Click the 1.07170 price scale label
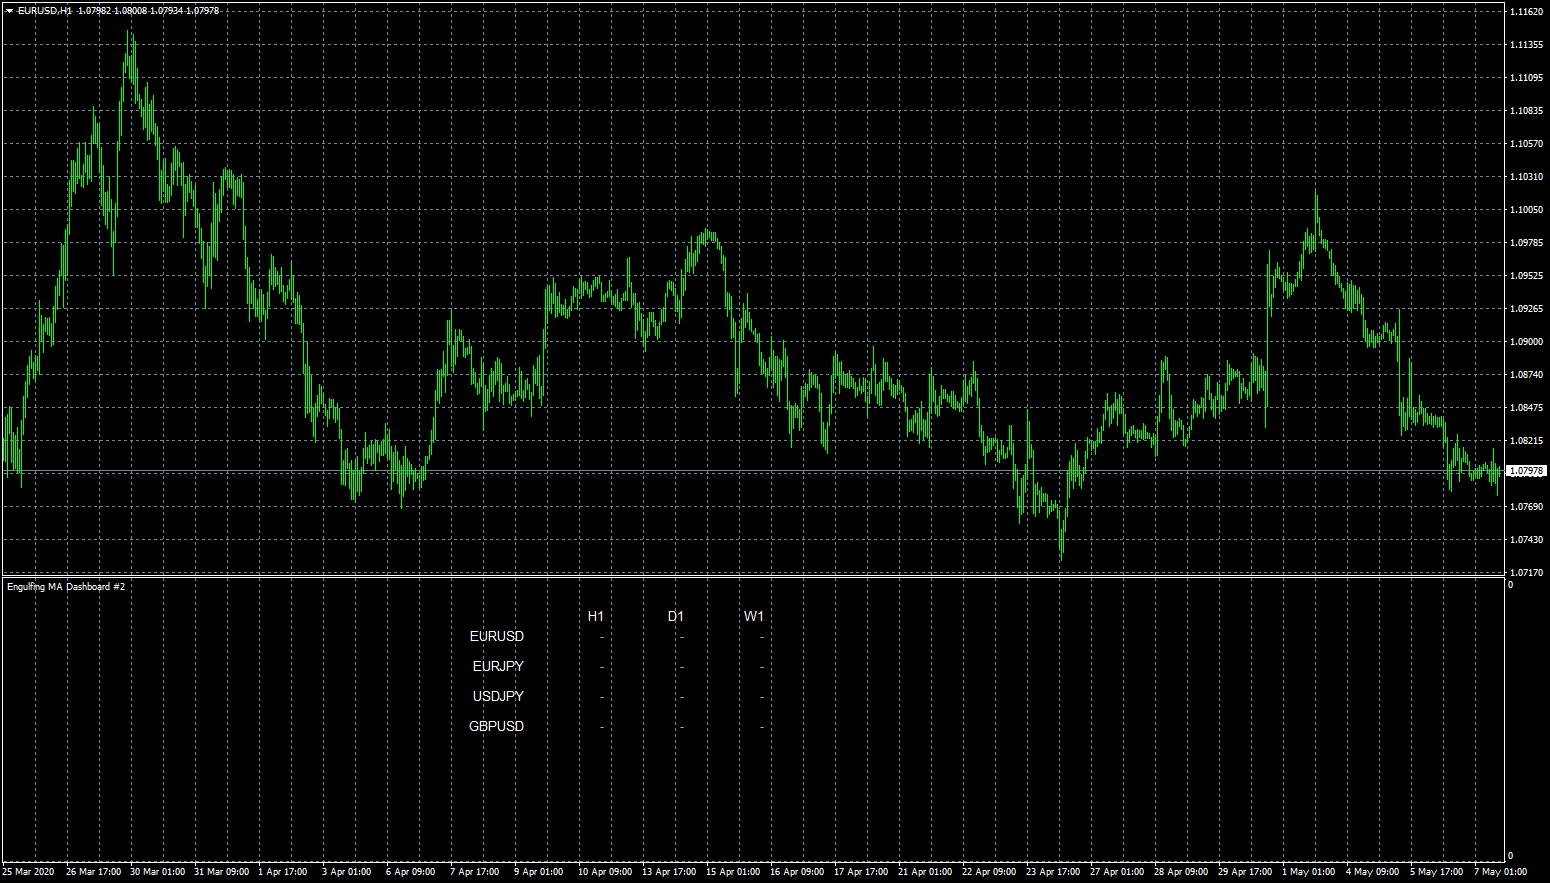The width and height of the screenshot is (1550, 883). point(1526,573)
